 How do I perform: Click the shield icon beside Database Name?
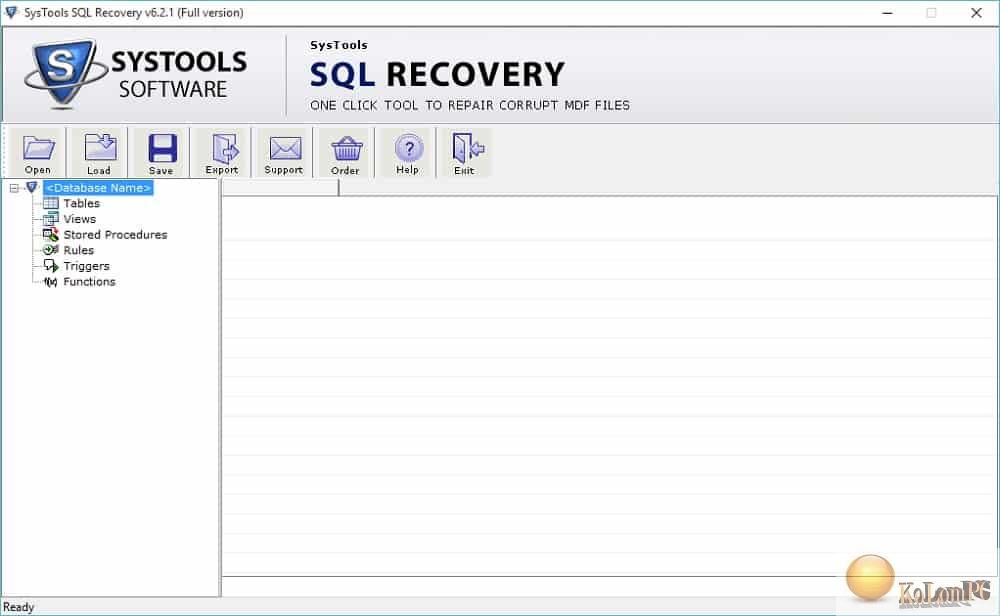pyautogui.click(x=32, y=187)
